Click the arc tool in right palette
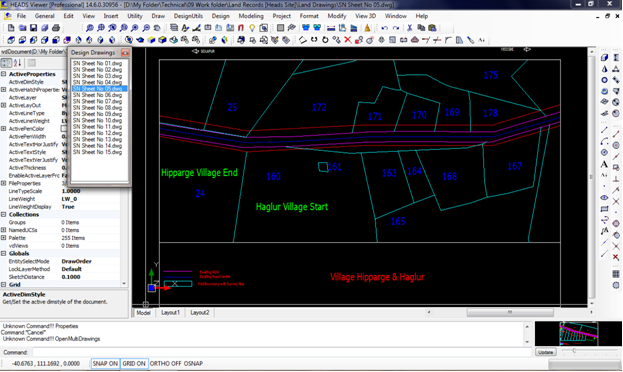This screenshot has width=623, height=372. pyautogui.click(x=604, y=141)
